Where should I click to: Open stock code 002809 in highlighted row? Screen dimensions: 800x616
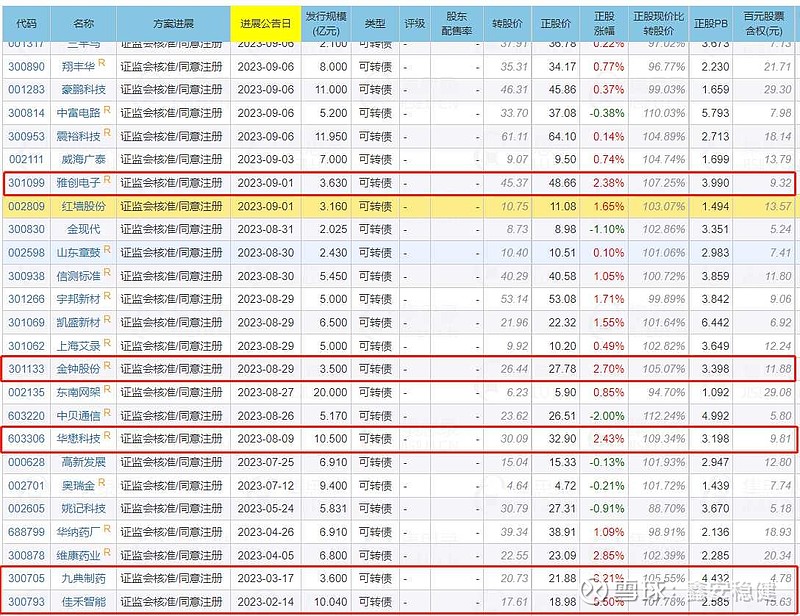[27, 207]
